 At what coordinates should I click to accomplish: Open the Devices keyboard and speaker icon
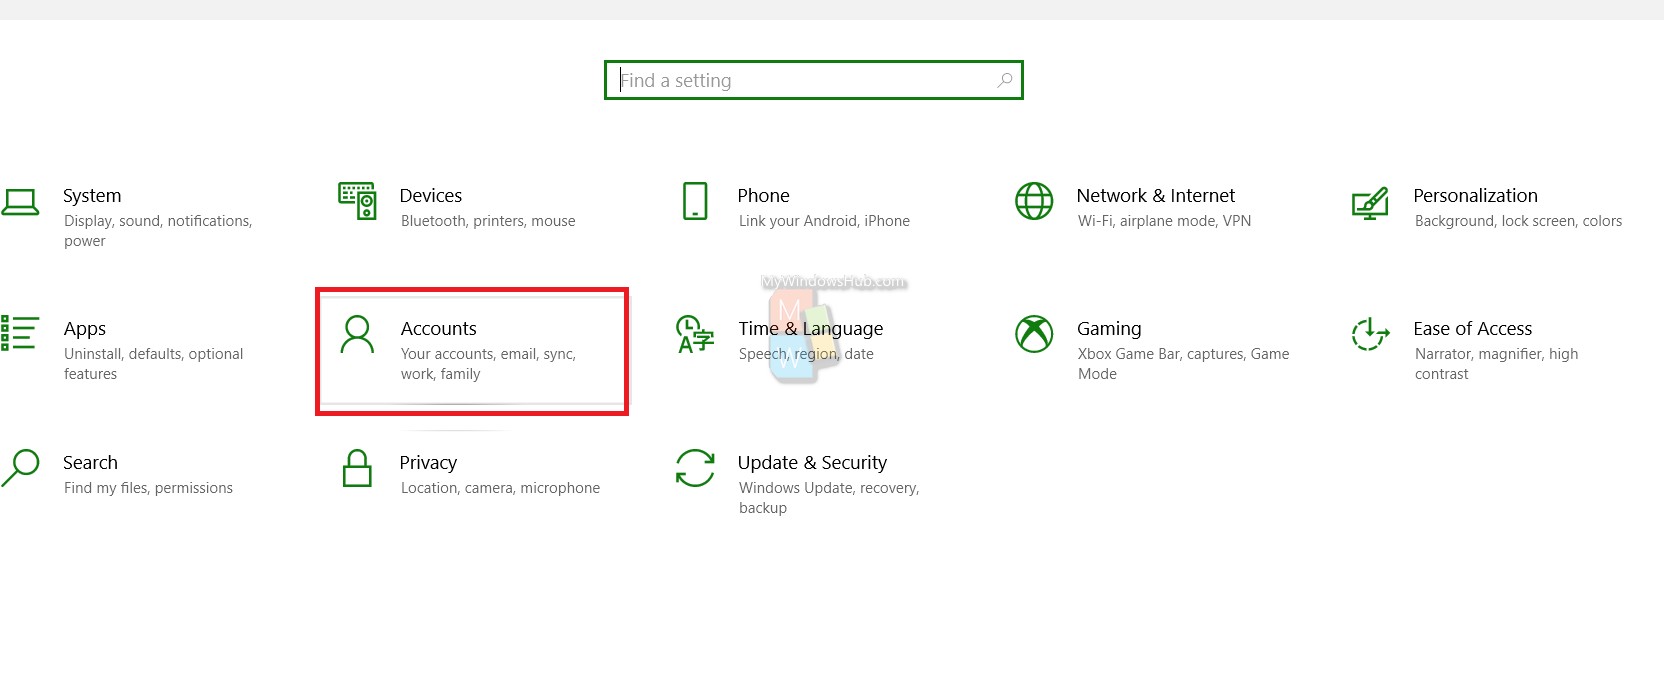point(357,201)
